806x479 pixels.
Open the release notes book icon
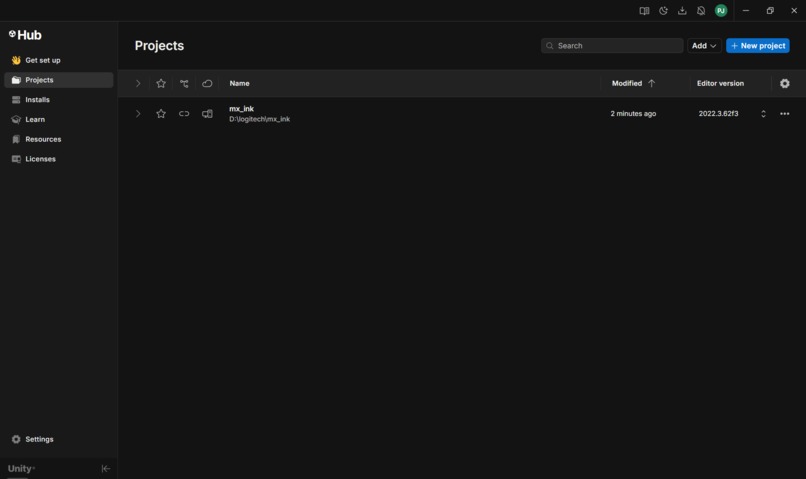tap(644, 11)
